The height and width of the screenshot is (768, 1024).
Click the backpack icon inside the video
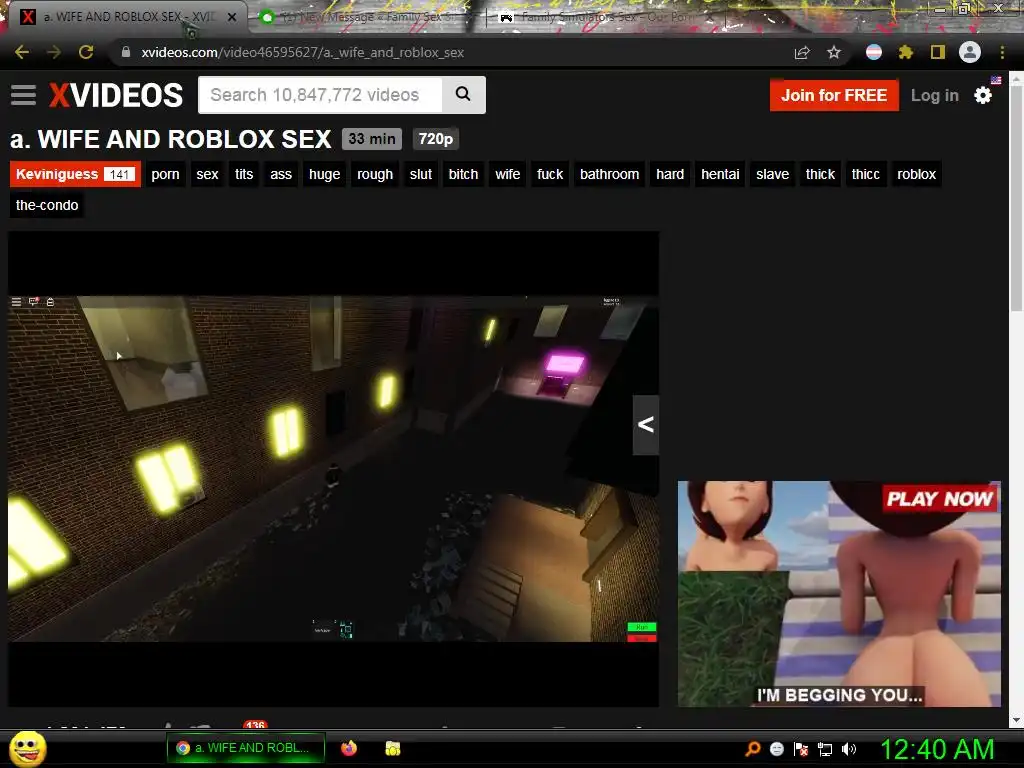click(50, 302)
